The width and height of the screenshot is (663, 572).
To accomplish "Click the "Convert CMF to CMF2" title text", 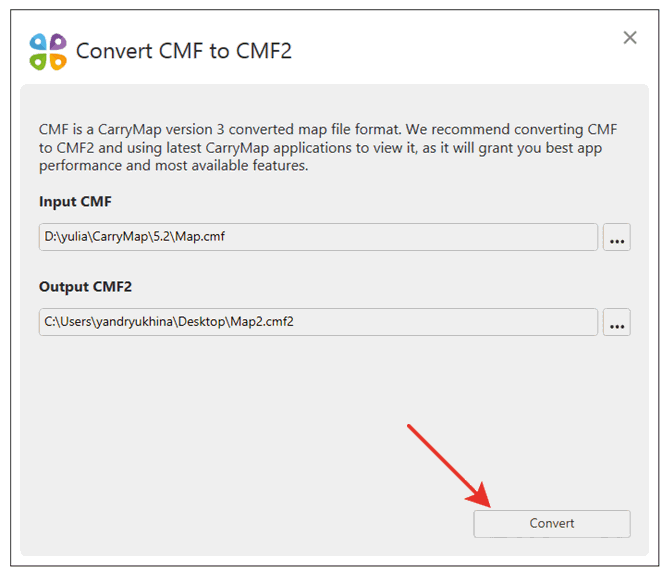I will 184,51.
